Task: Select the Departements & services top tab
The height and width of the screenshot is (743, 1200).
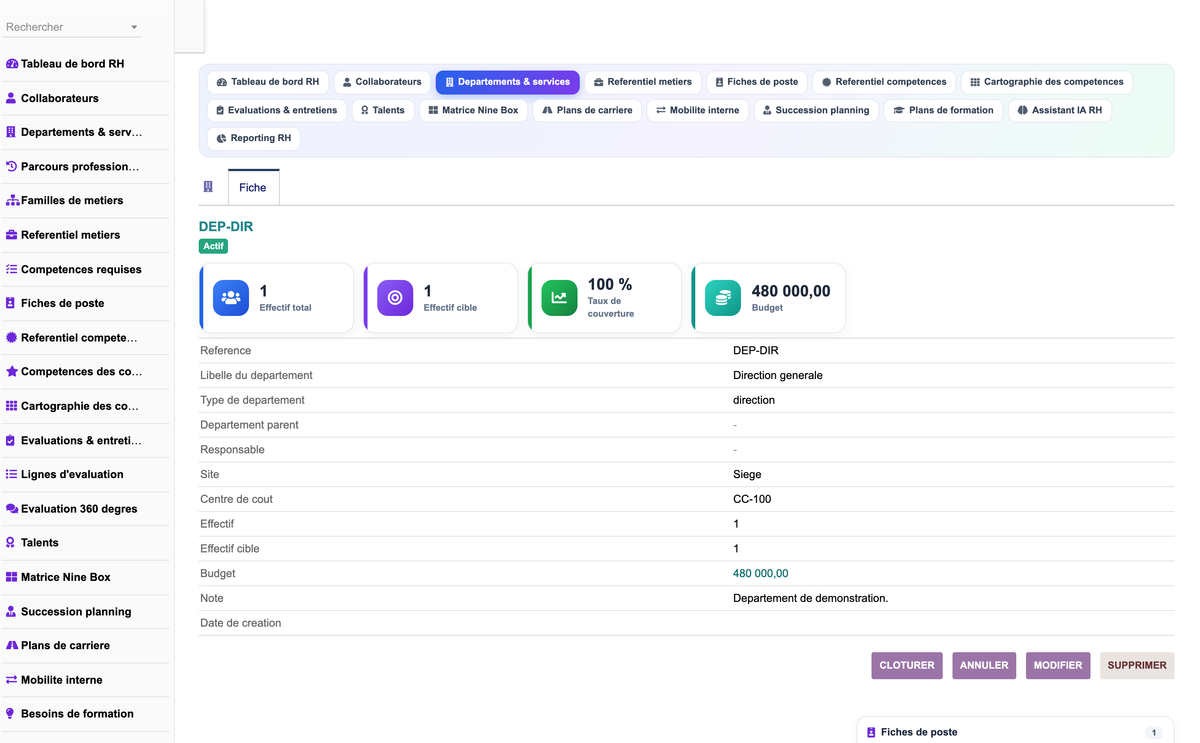Action: pos(507,82)
